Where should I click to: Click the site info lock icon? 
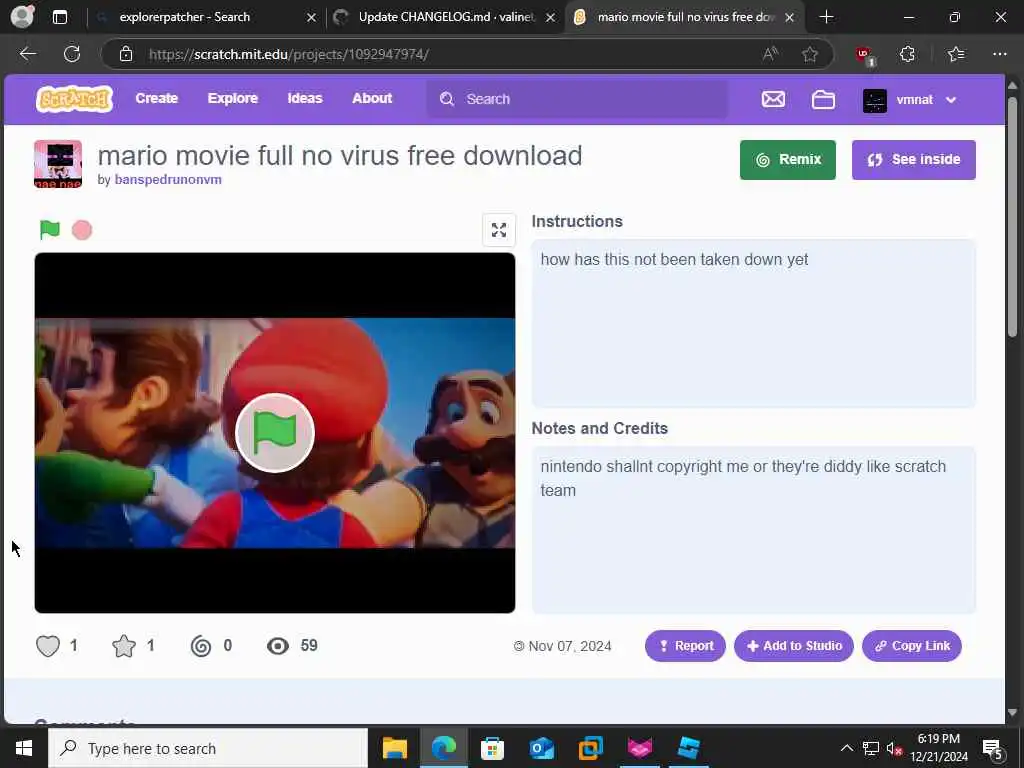tap(126, 54)
